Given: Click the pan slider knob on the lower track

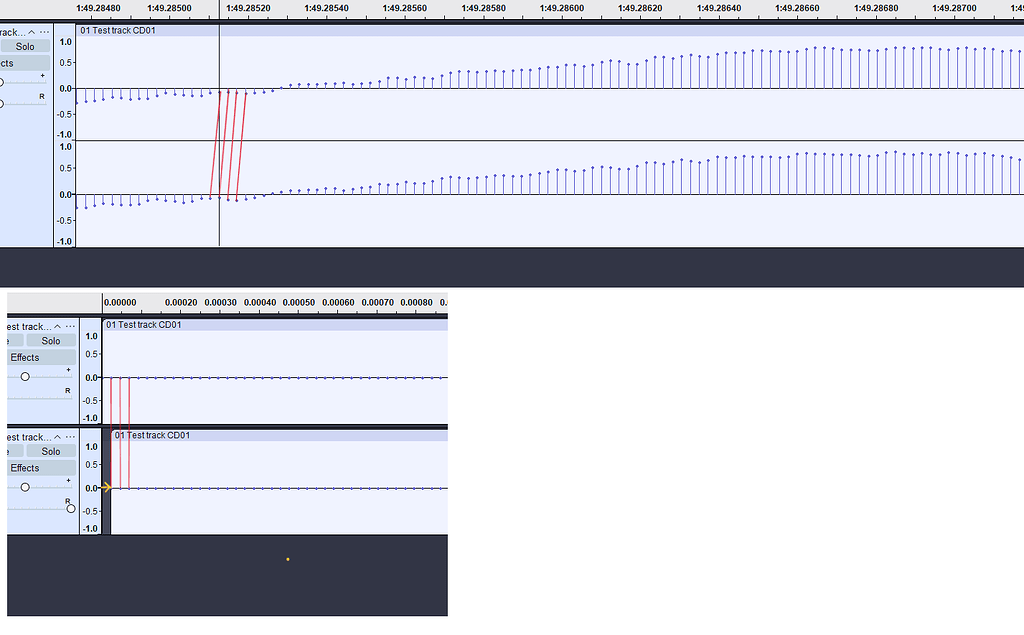Looking at the screenshot, I should [x=70, y=508].
